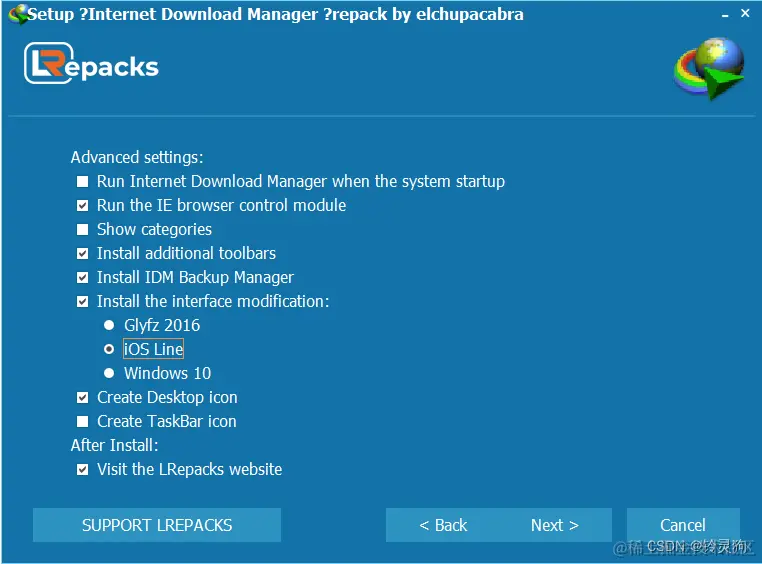762x564 pixels.
Task: Toggle Install the interface modification checkbox
Action: [83, 302]
